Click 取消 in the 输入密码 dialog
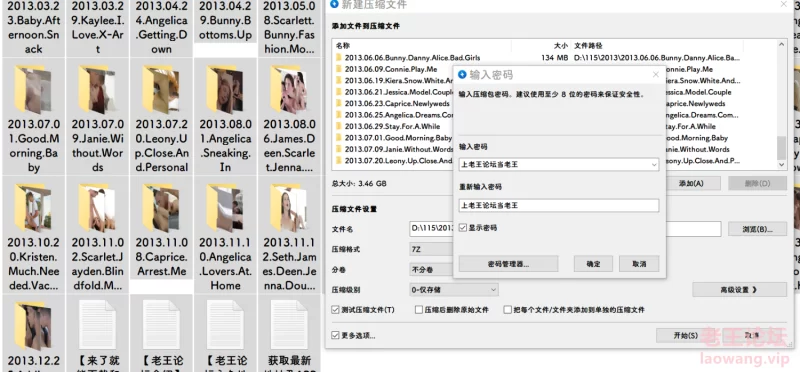The image size is (800, 372). pyautogui.click(x=639, y=264)
